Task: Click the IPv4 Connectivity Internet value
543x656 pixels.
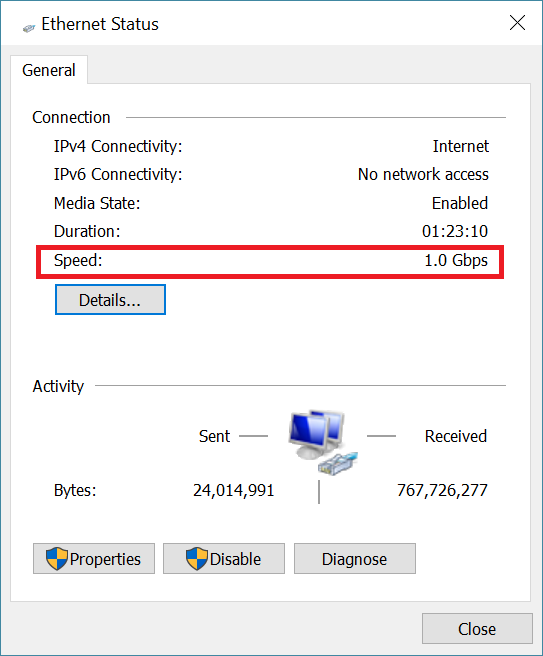Action: [x=461, y=146]
